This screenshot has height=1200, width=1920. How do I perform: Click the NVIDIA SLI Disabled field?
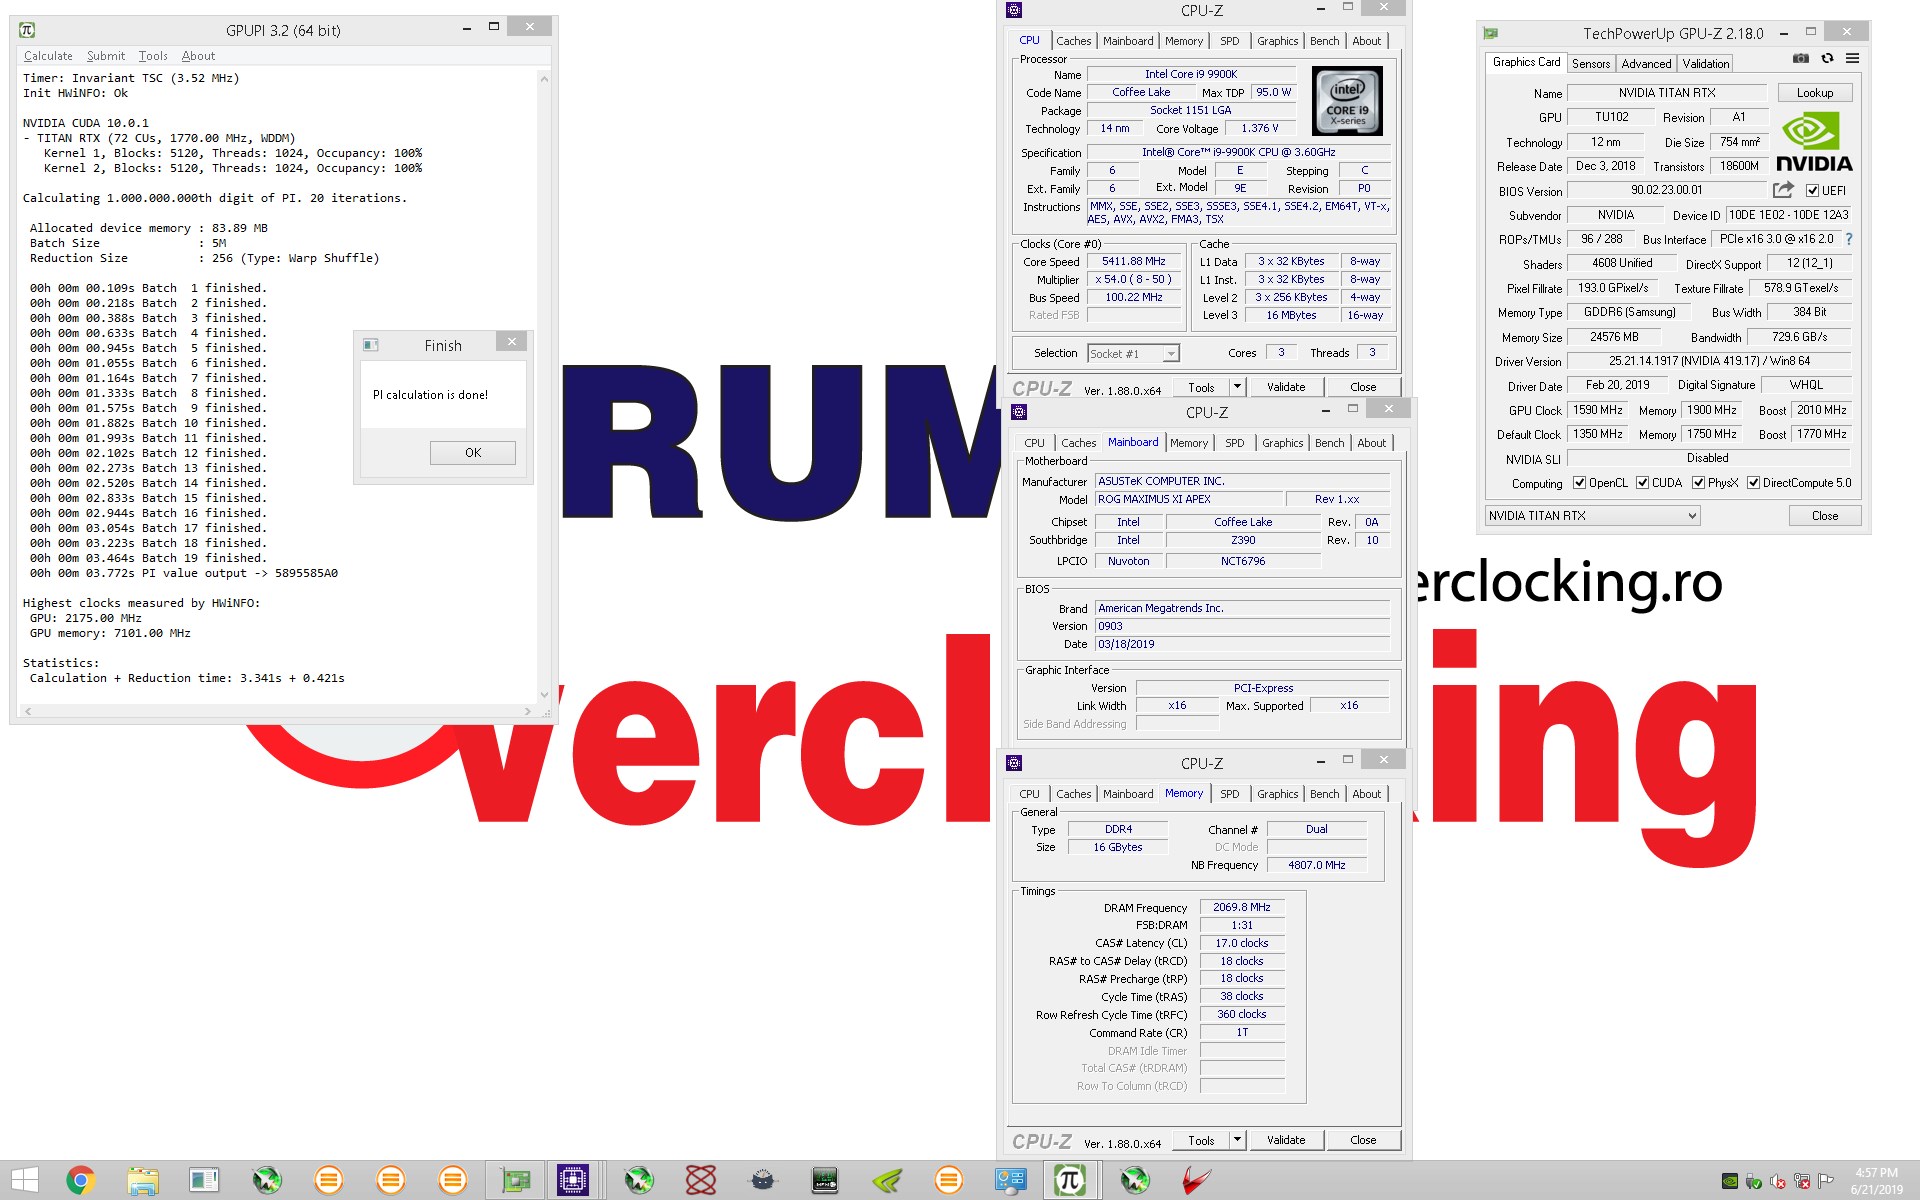point(1708,458)
